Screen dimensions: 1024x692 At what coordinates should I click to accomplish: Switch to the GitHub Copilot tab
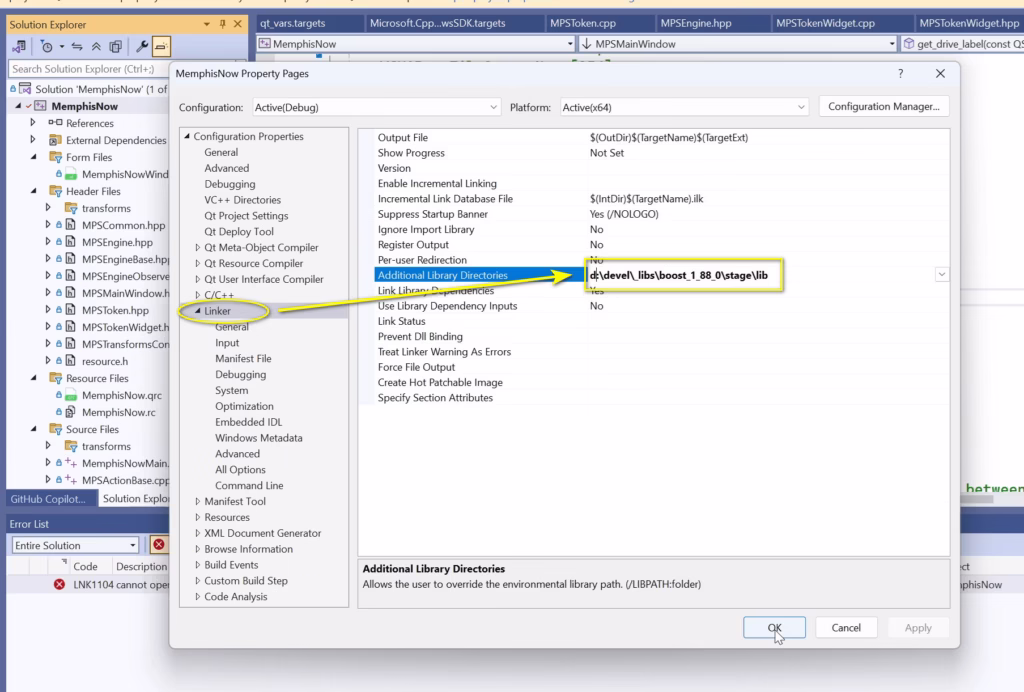pos(49,498)
